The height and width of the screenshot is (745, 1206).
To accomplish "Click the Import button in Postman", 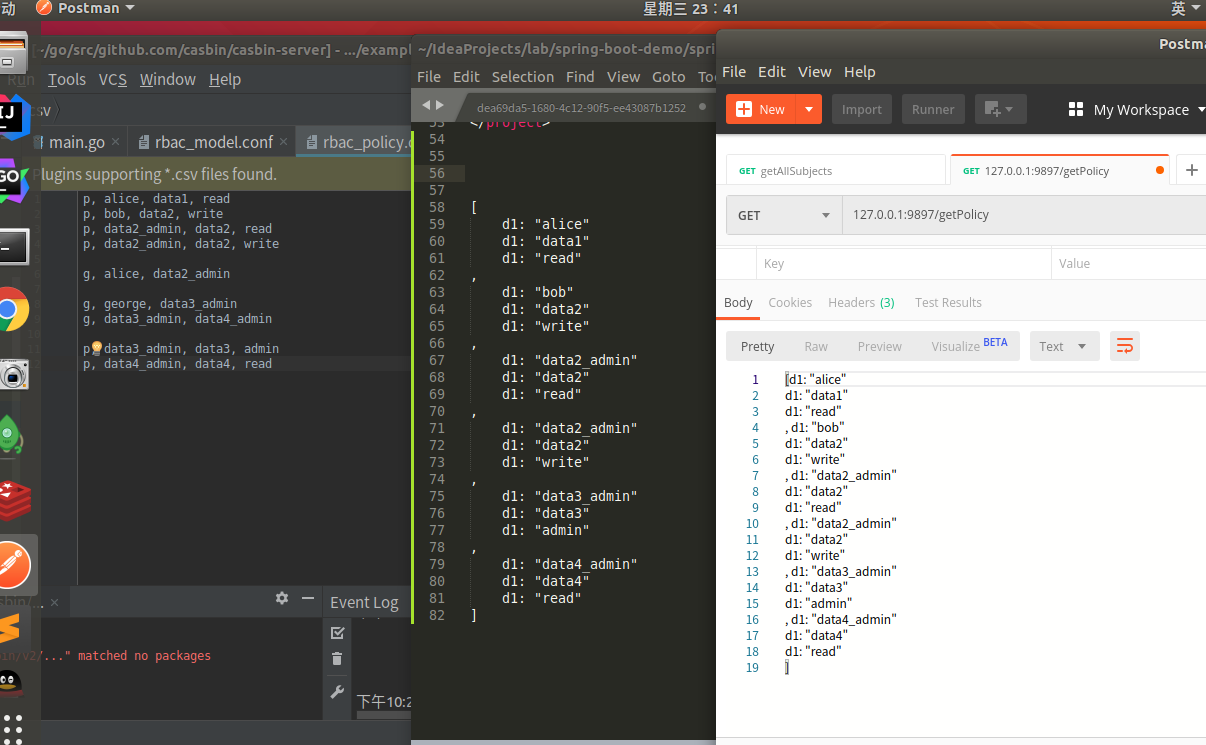I will (862, 109).
